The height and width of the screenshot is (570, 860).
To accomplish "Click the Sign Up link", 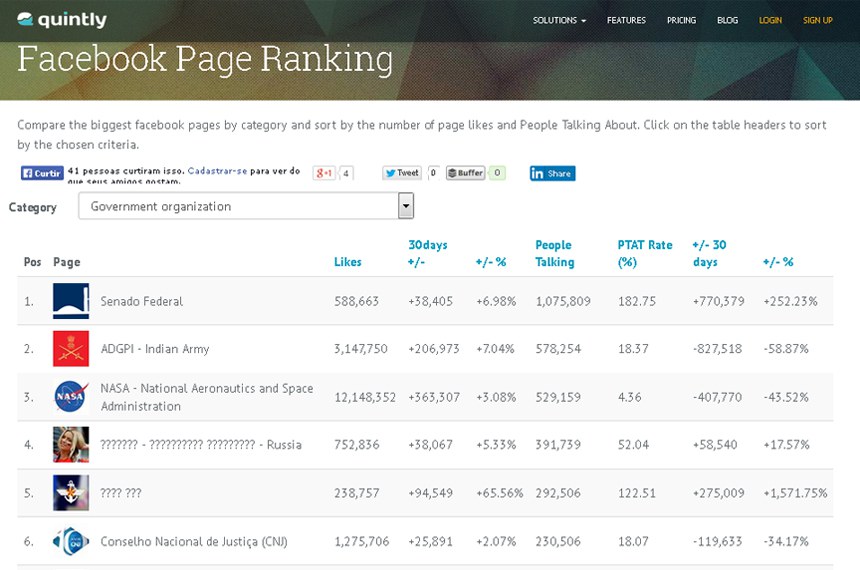I will pos(817,20).
